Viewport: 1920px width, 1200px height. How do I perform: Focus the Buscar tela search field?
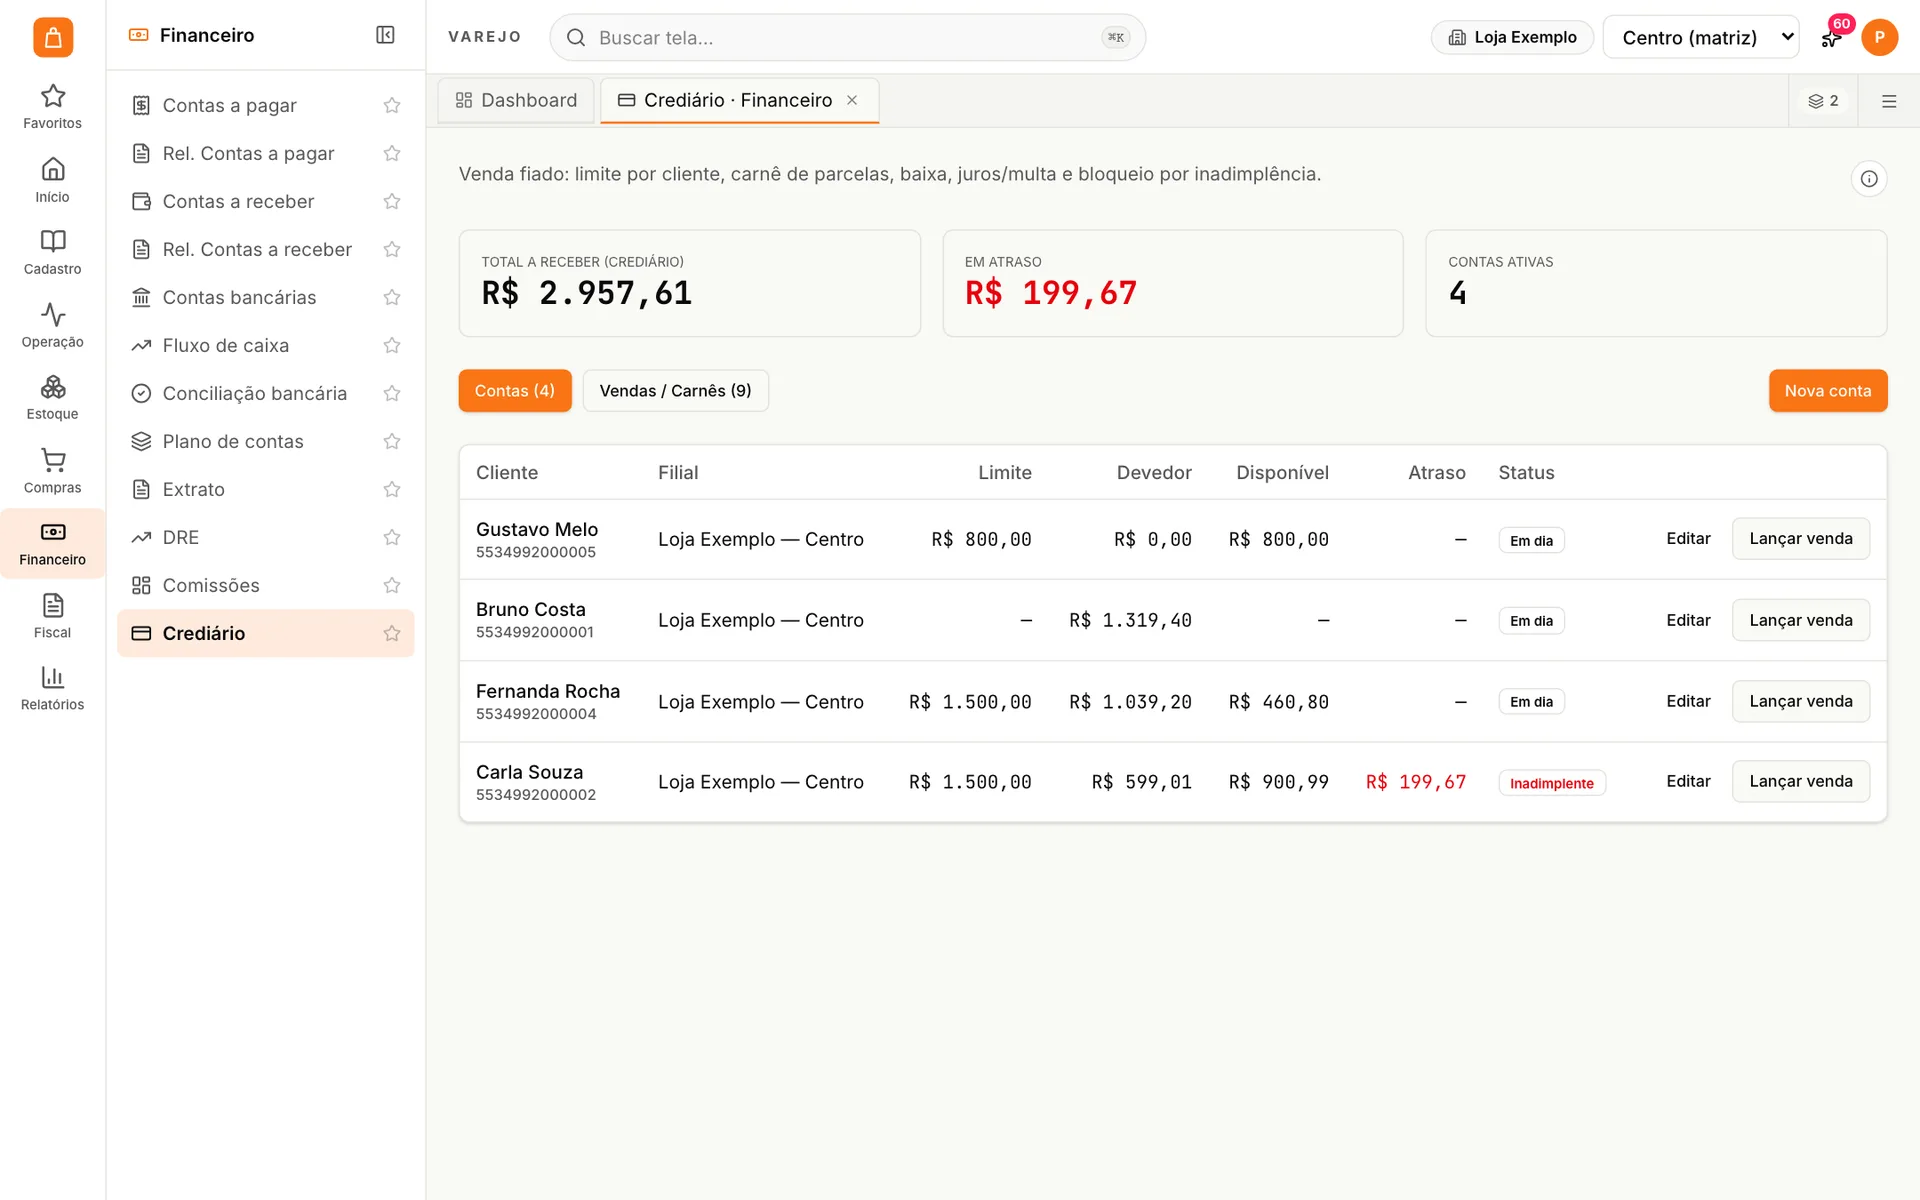click(x=847, y=37)
